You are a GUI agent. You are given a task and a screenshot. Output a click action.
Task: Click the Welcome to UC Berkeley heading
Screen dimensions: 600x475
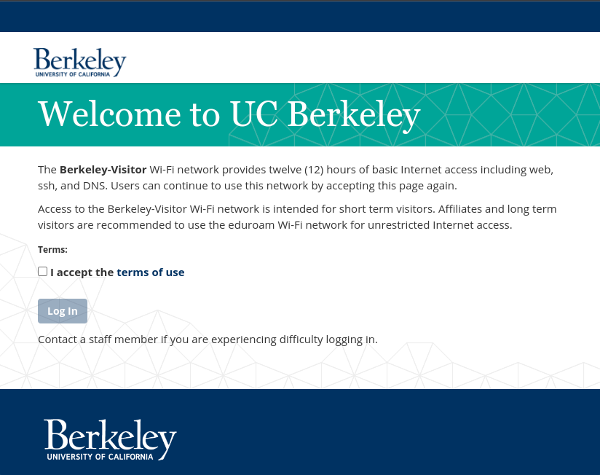tap(229, 114)
